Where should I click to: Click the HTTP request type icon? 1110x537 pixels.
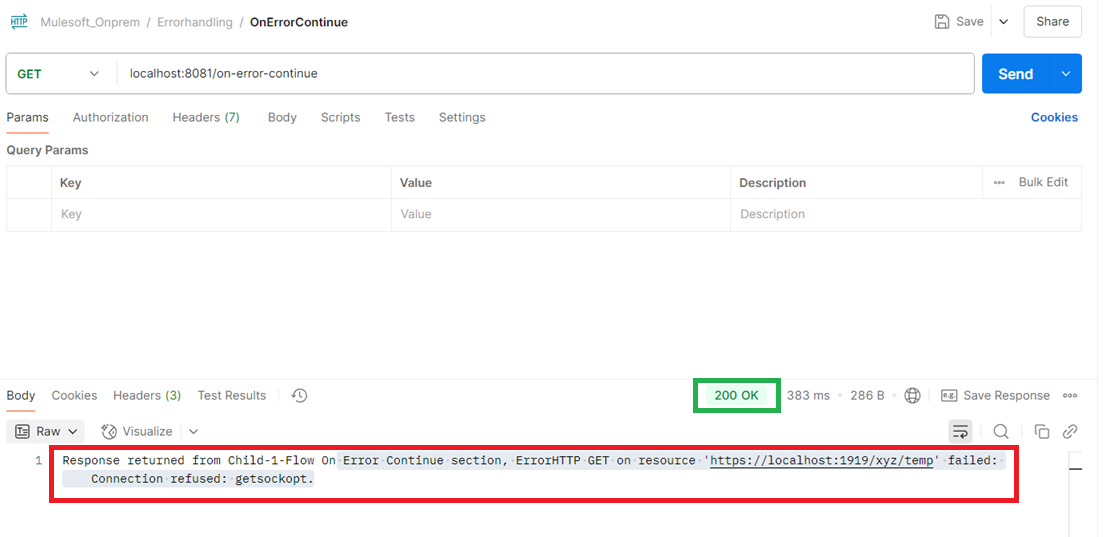19,21
